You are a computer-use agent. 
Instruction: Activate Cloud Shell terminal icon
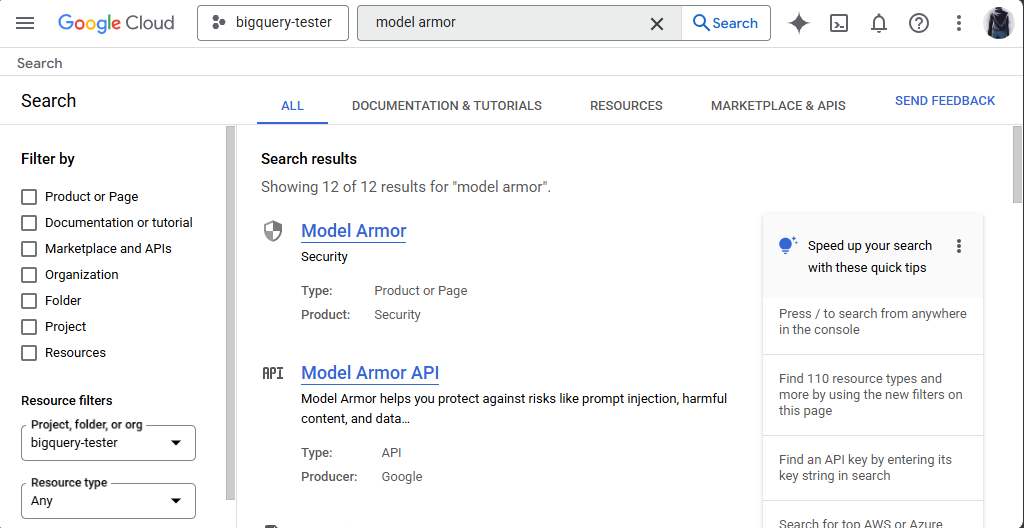[839, 24]
